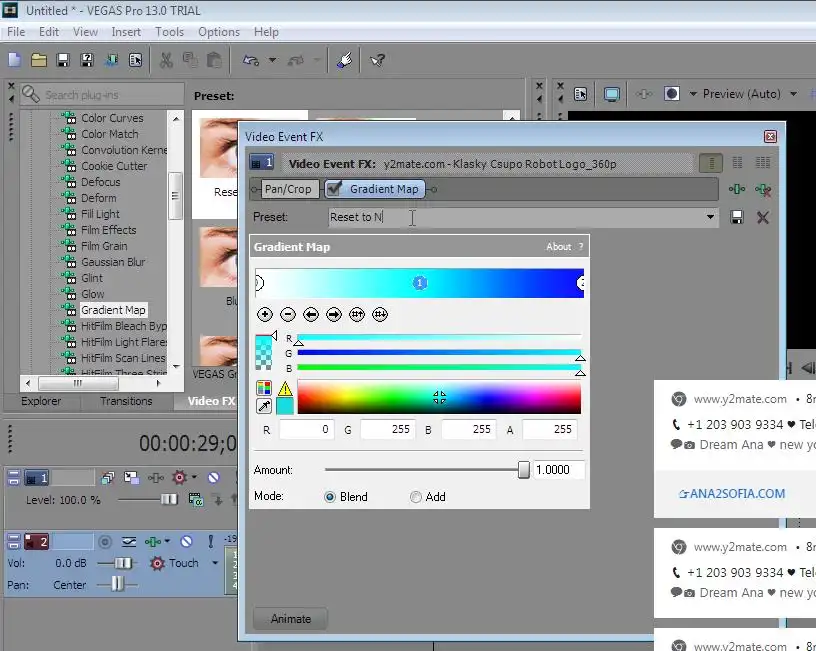
Task: Click the Copy toolbar icon
Action: [190, 60]
